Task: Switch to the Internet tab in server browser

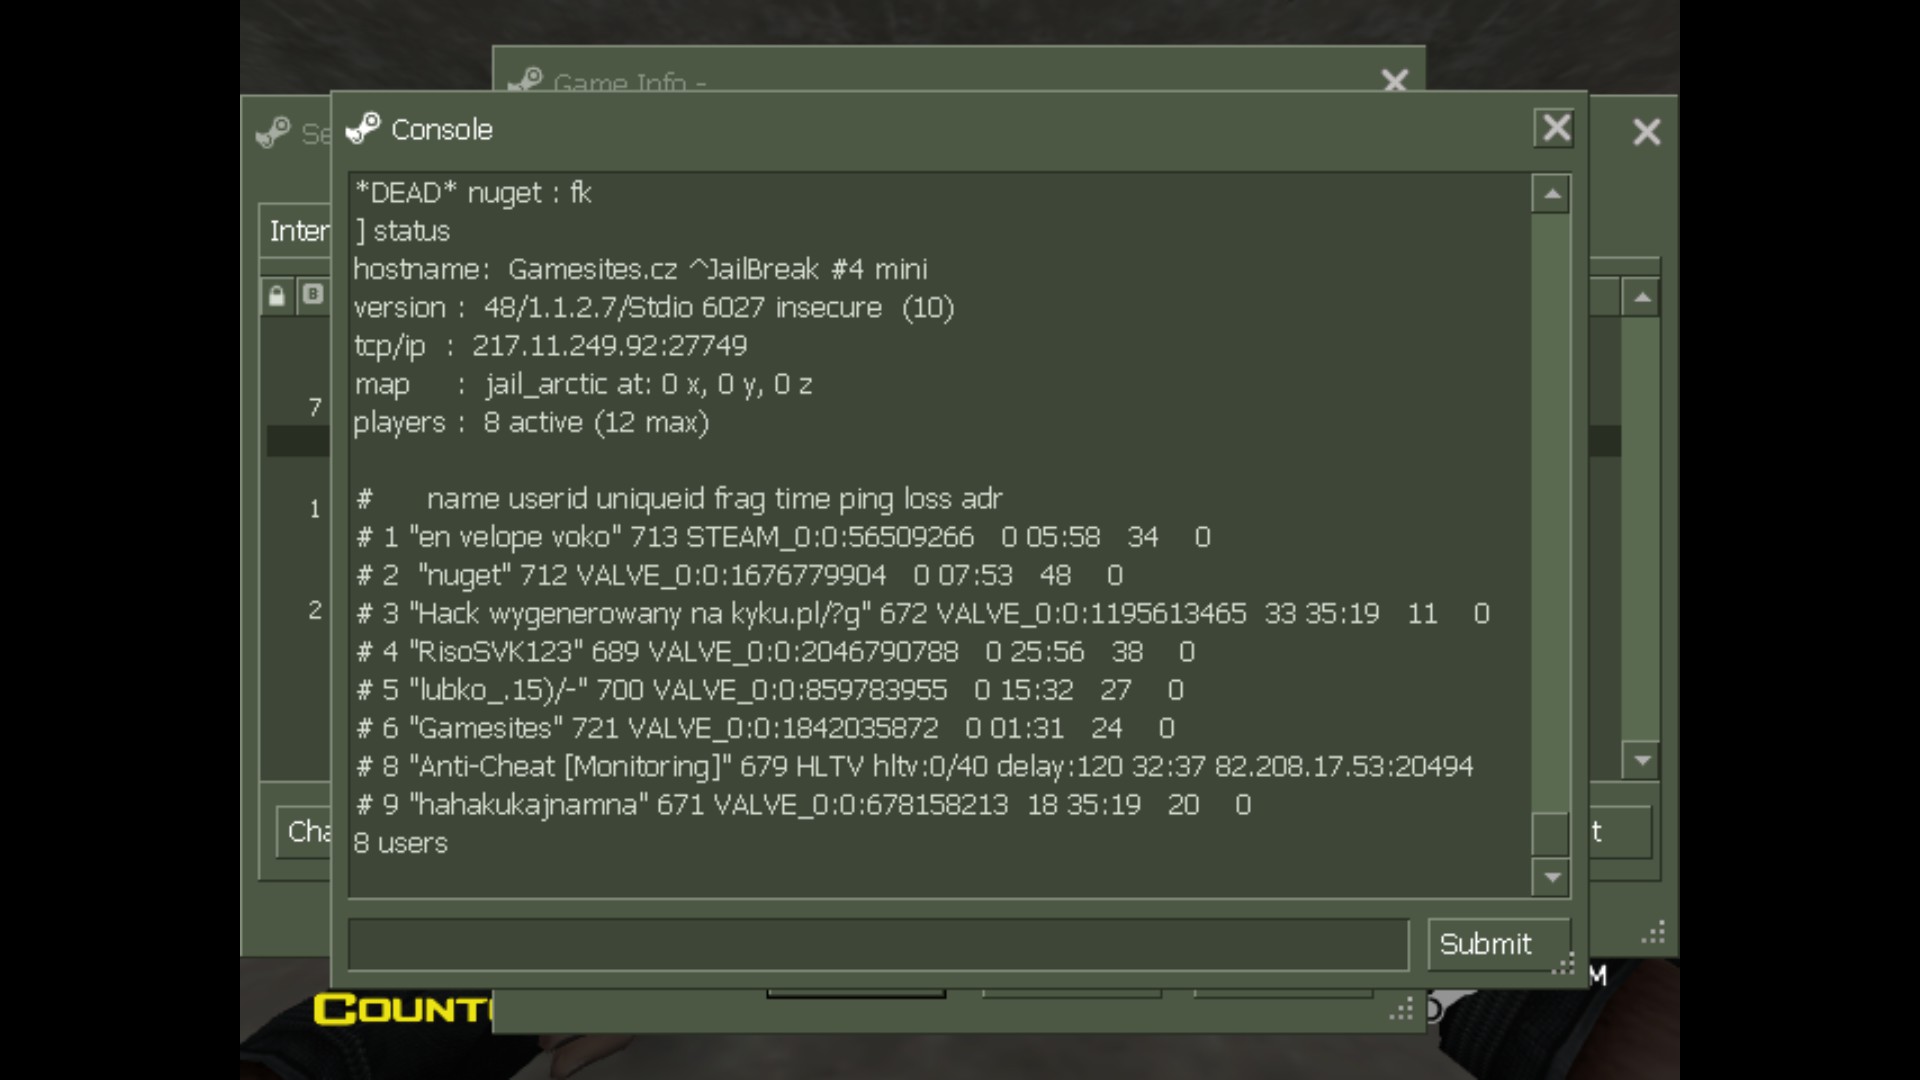Action: click(x=297, y=231)
